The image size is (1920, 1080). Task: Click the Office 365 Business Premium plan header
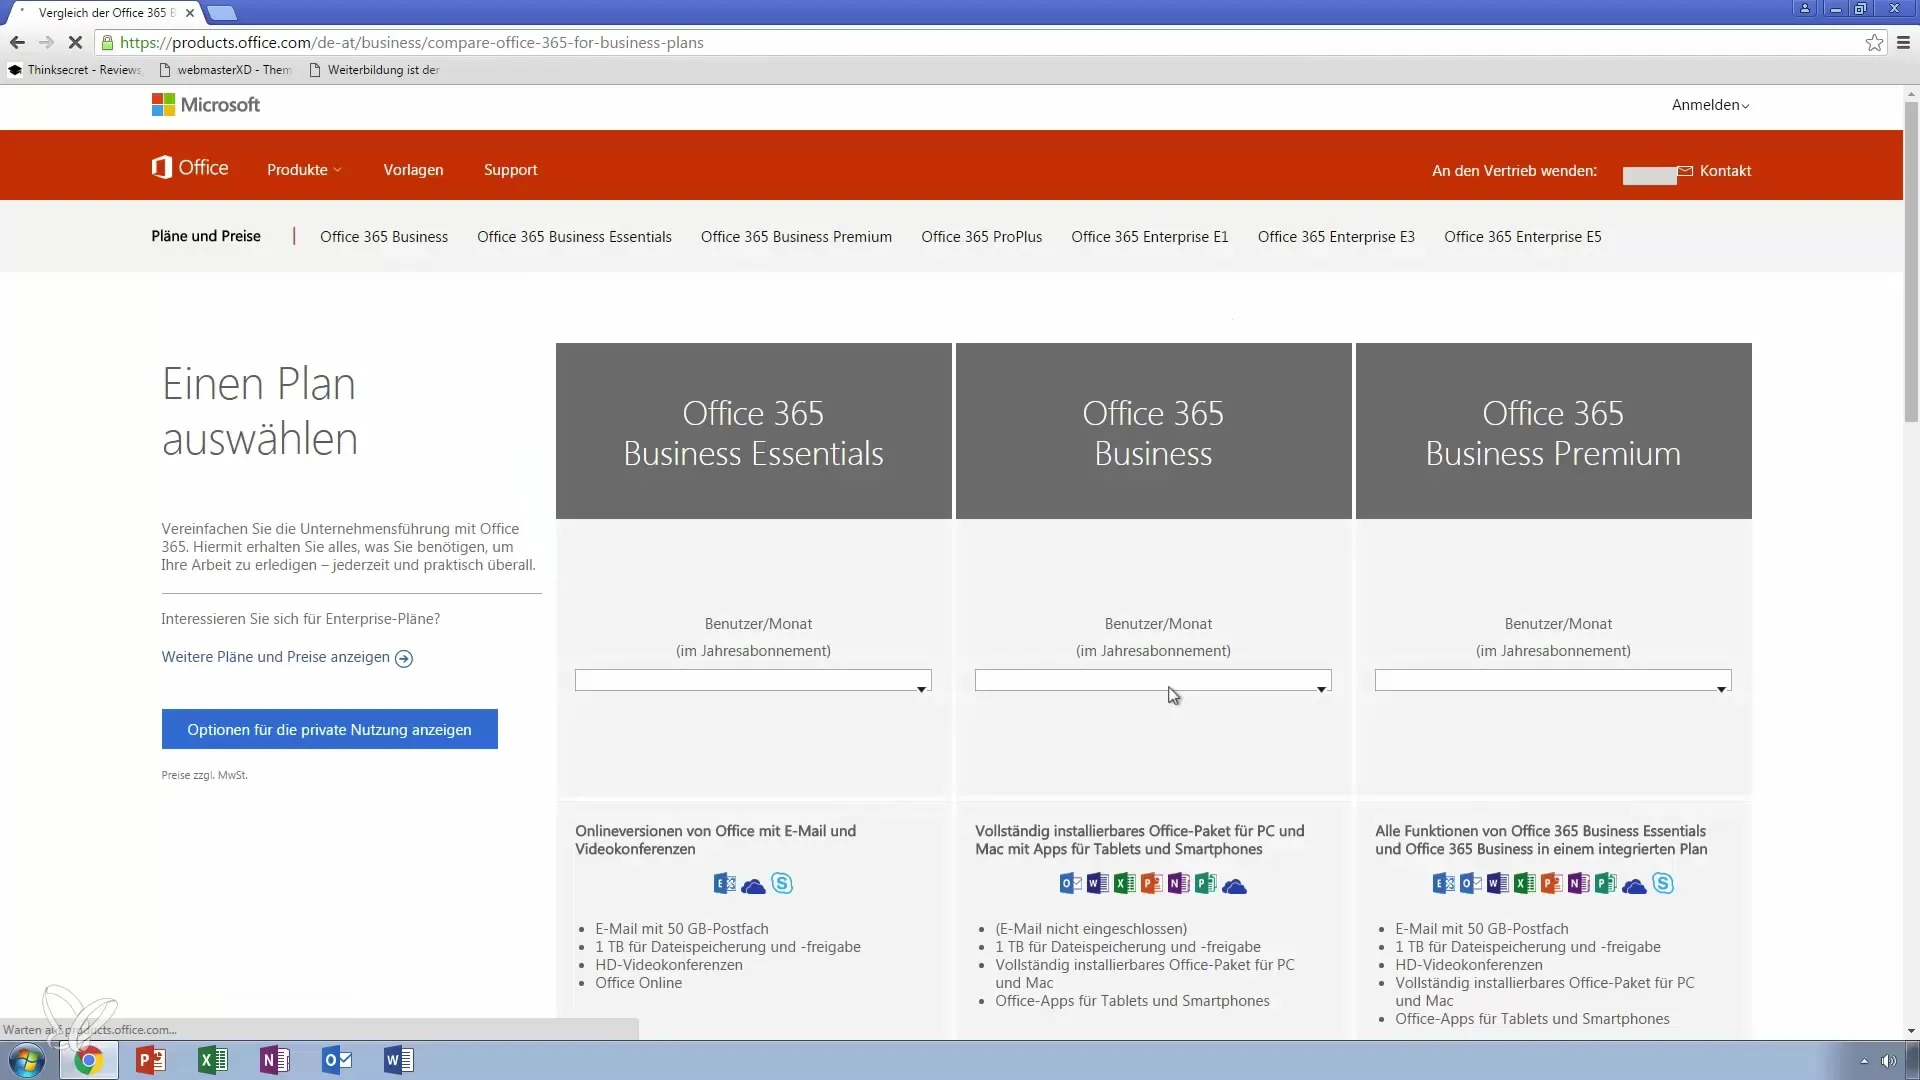point(1554,431)
